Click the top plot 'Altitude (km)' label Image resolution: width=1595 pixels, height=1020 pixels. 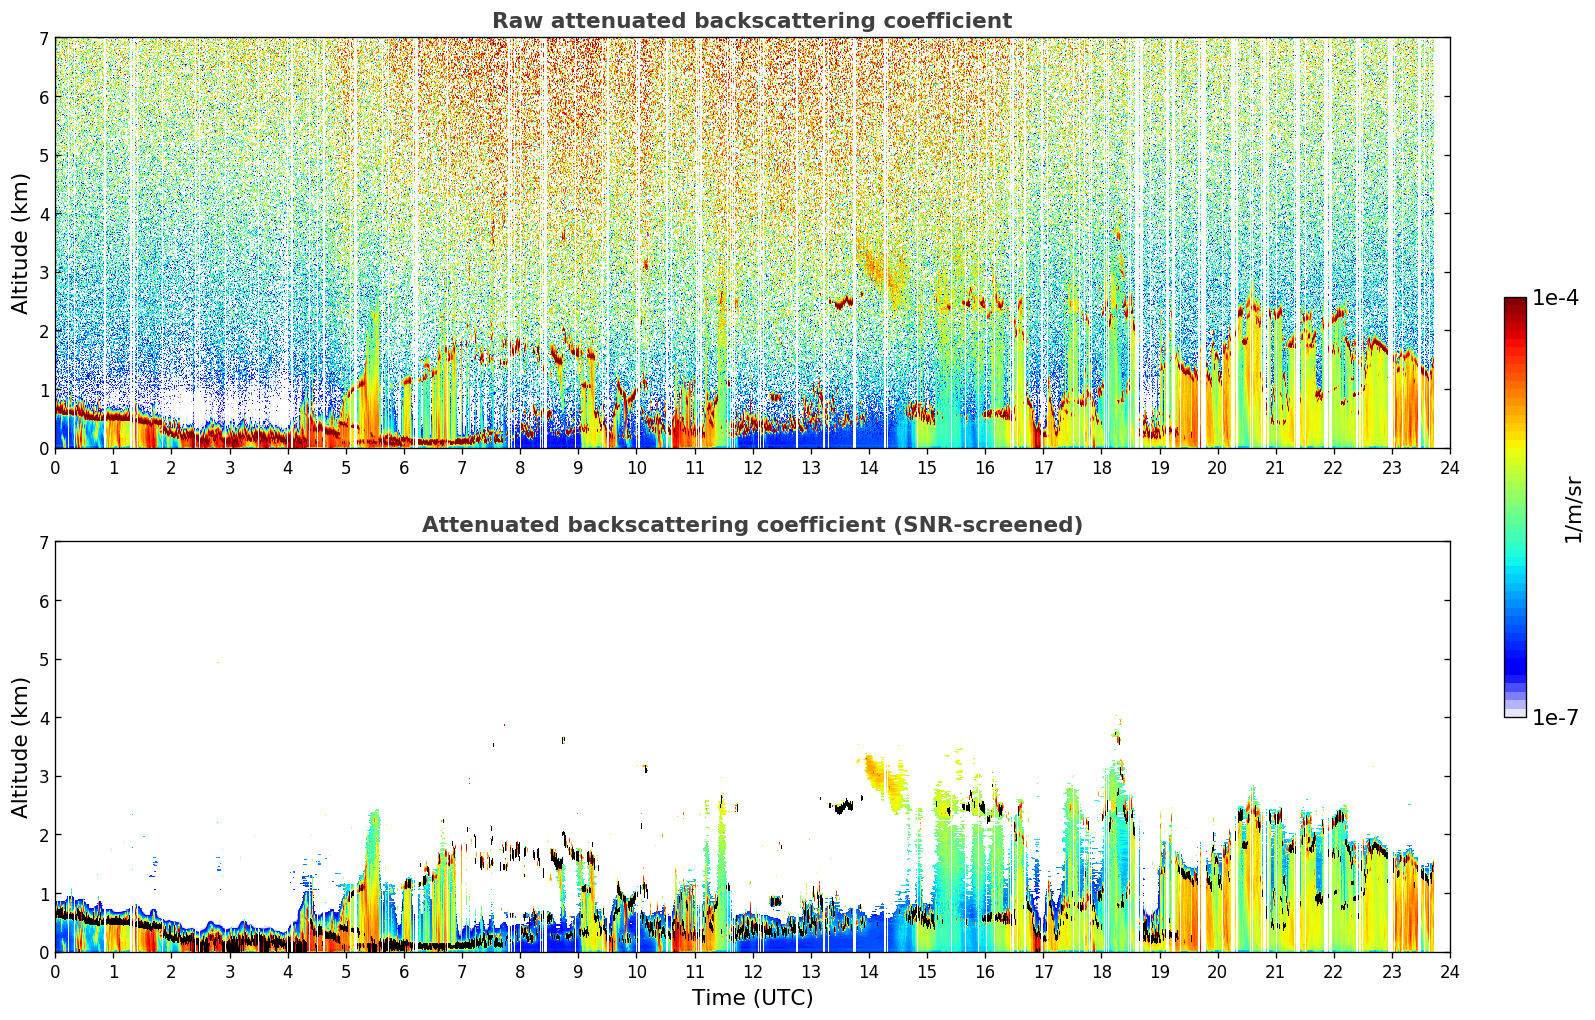click(21, 243)
